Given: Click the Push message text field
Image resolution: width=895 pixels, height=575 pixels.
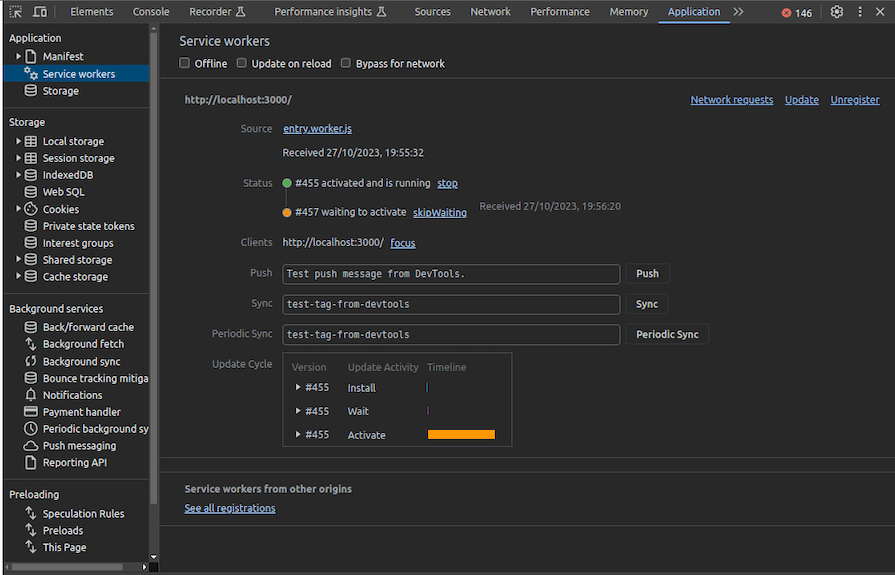Looking at the screenshot, I should pos(451,274).
